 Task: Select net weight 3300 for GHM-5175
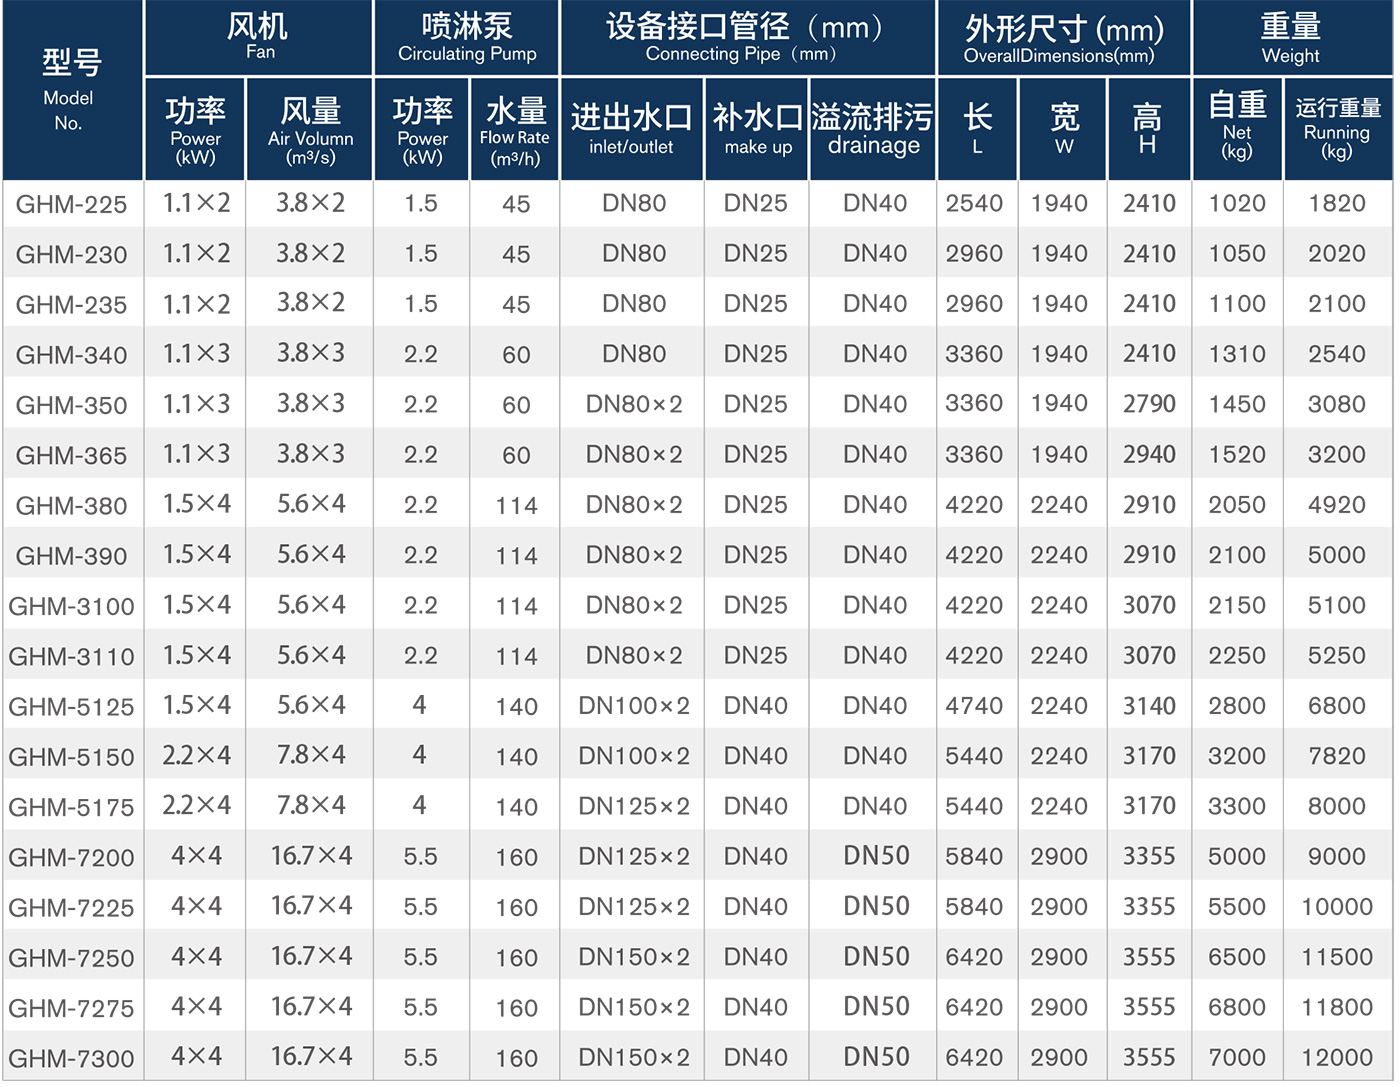[x=1237, y=807]
